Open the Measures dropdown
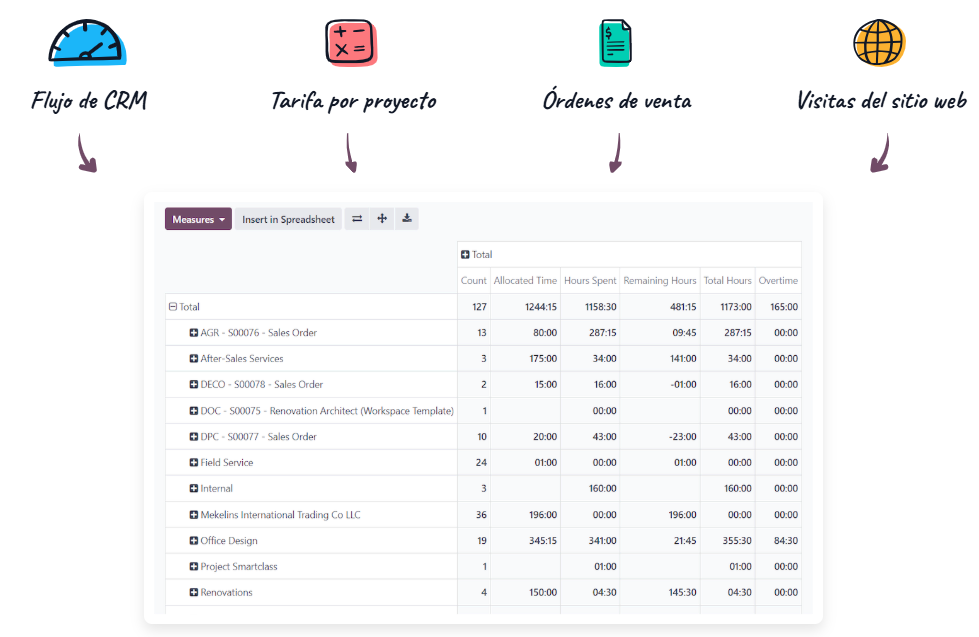 click(x=198, y=219)
